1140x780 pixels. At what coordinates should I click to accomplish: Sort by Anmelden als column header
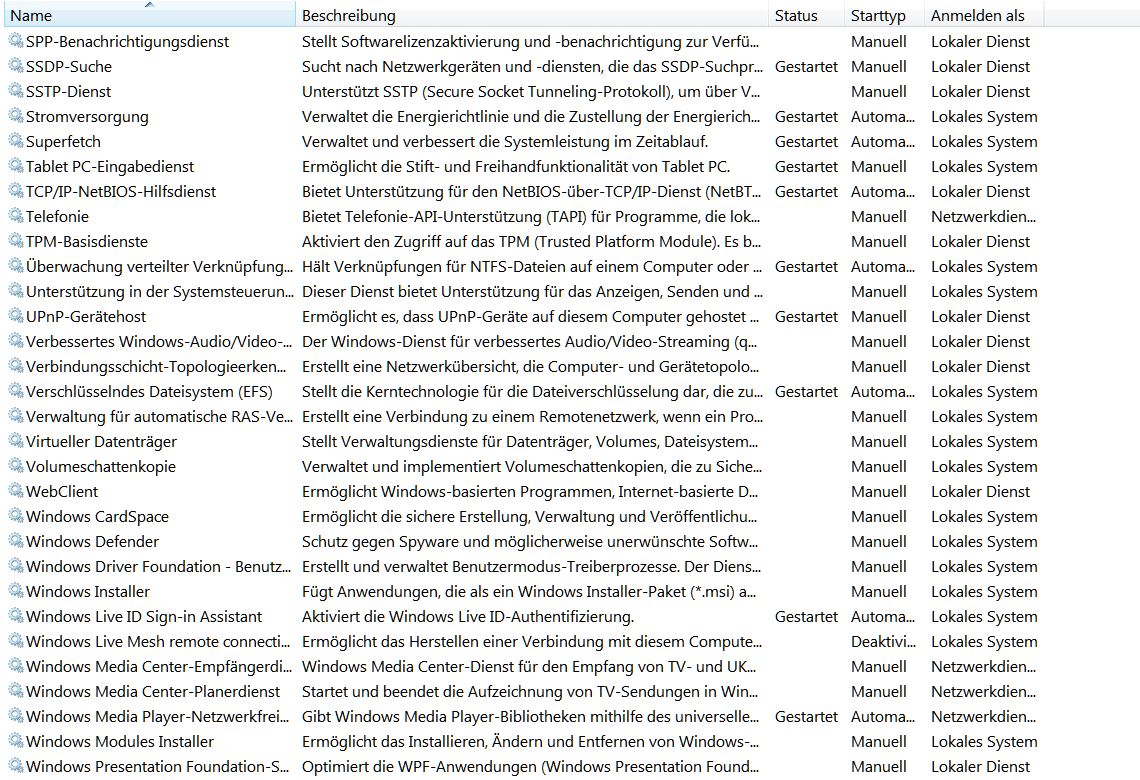point(984,15)
